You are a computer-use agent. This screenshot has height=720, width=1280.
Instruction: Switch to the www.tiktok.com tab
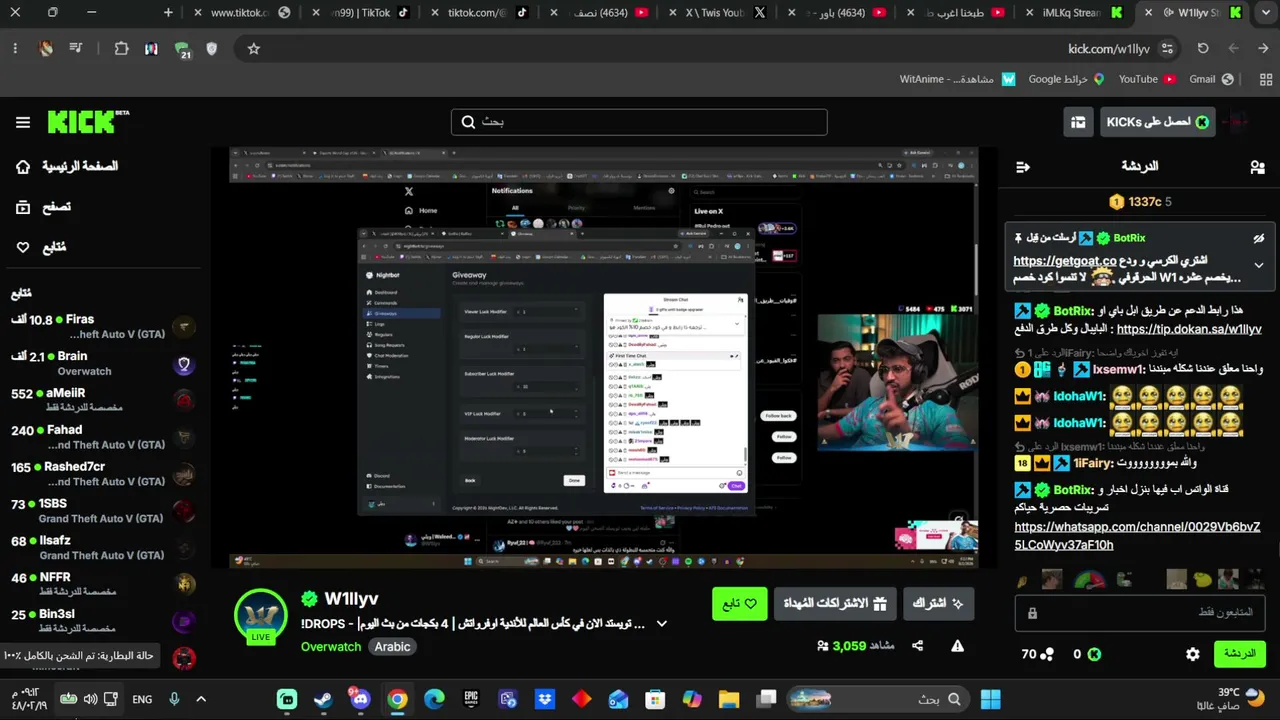tap(241, 13)
